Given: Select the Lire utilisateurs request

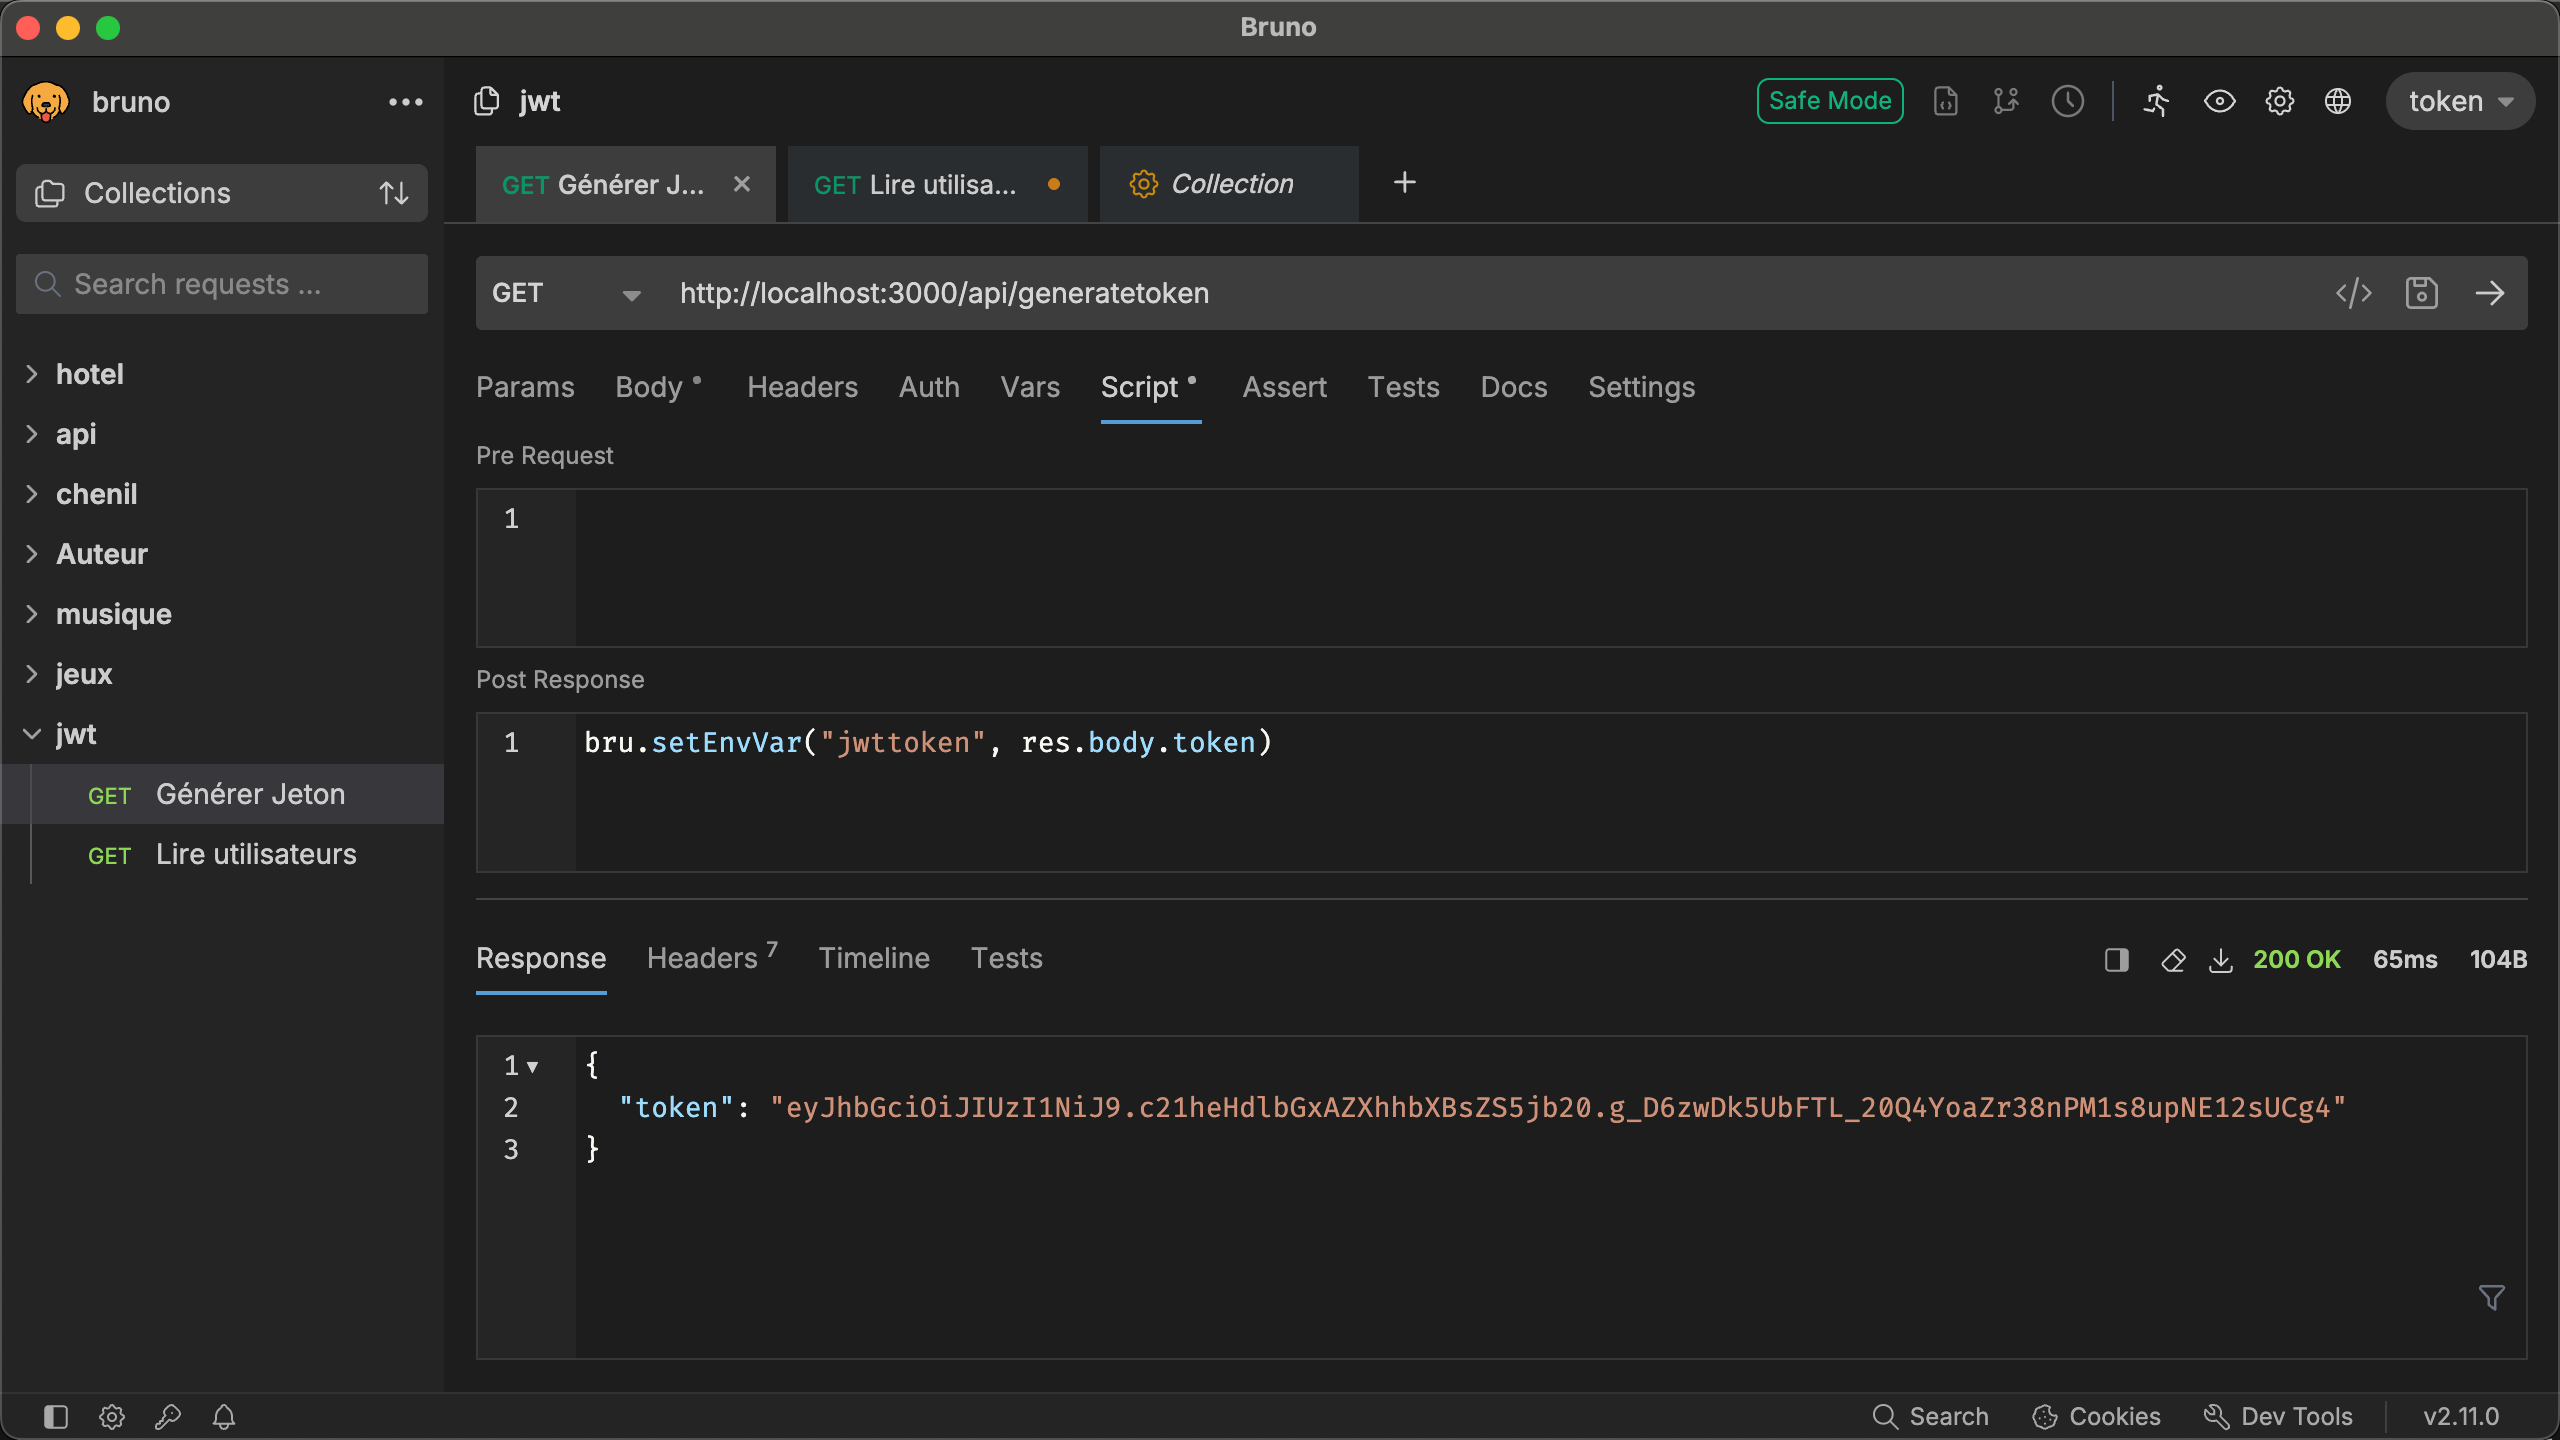Looking at the screenshot, I should 256,854.
